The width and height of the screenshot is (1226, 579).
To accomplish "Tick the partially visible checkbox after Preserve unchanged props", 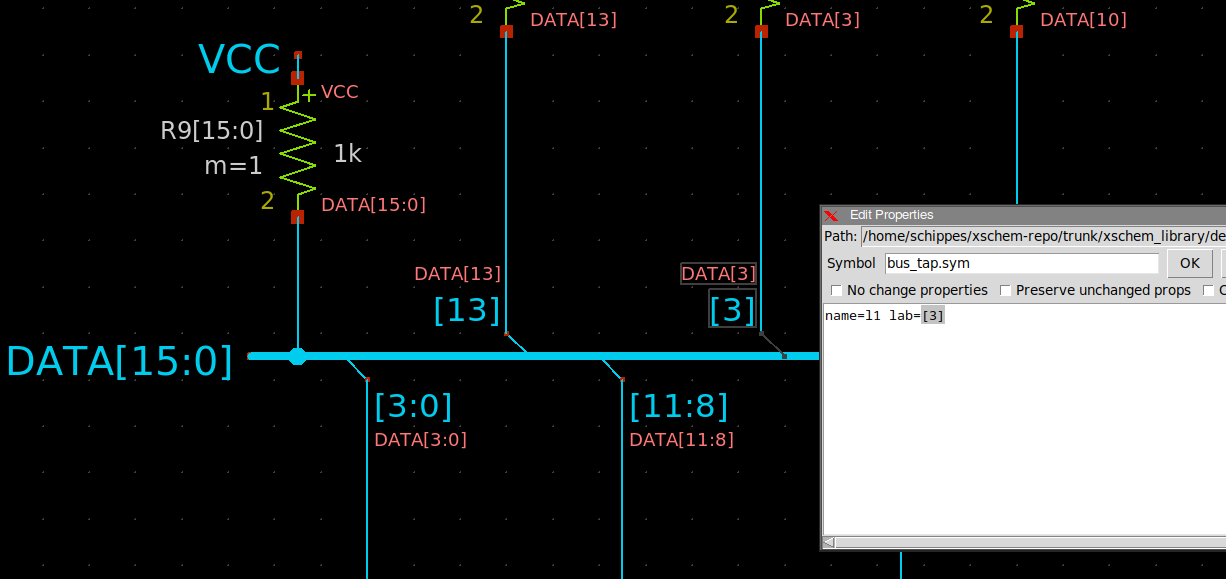I will pyautogui.click(x=1208, y=291).
